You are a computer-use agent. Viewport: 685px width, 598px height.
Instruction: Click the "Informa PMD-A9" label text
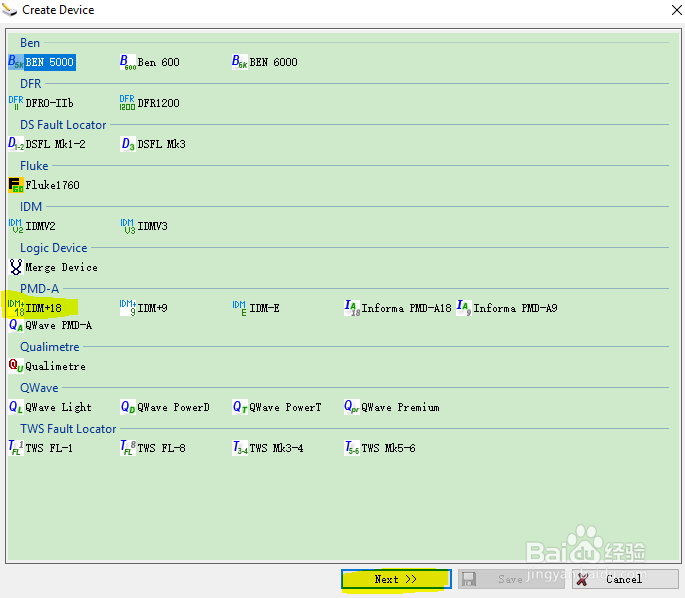coord(515,308)
